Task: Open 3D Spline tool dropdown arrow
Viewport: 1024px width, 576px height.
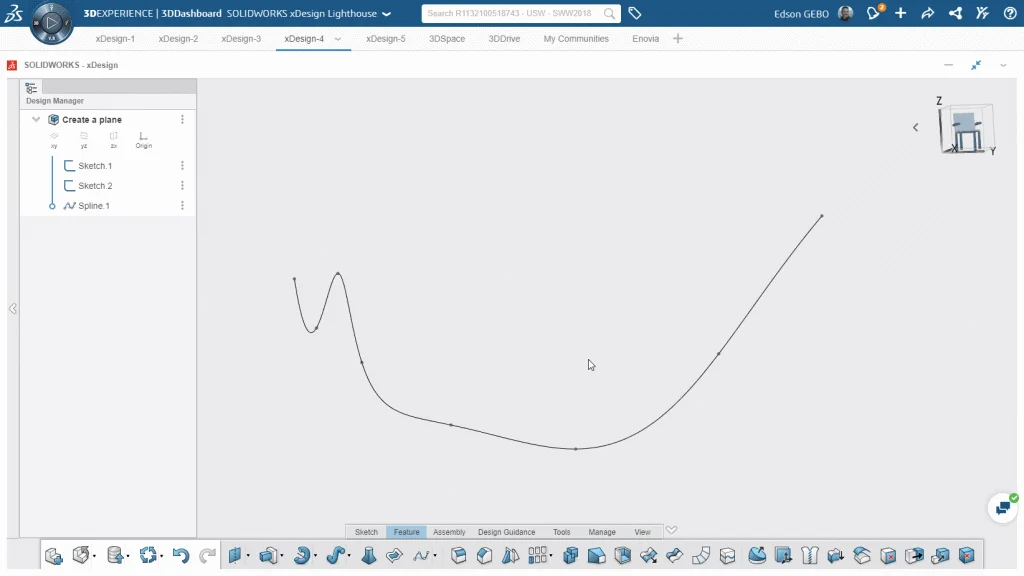Action: (x=435, y=556)
